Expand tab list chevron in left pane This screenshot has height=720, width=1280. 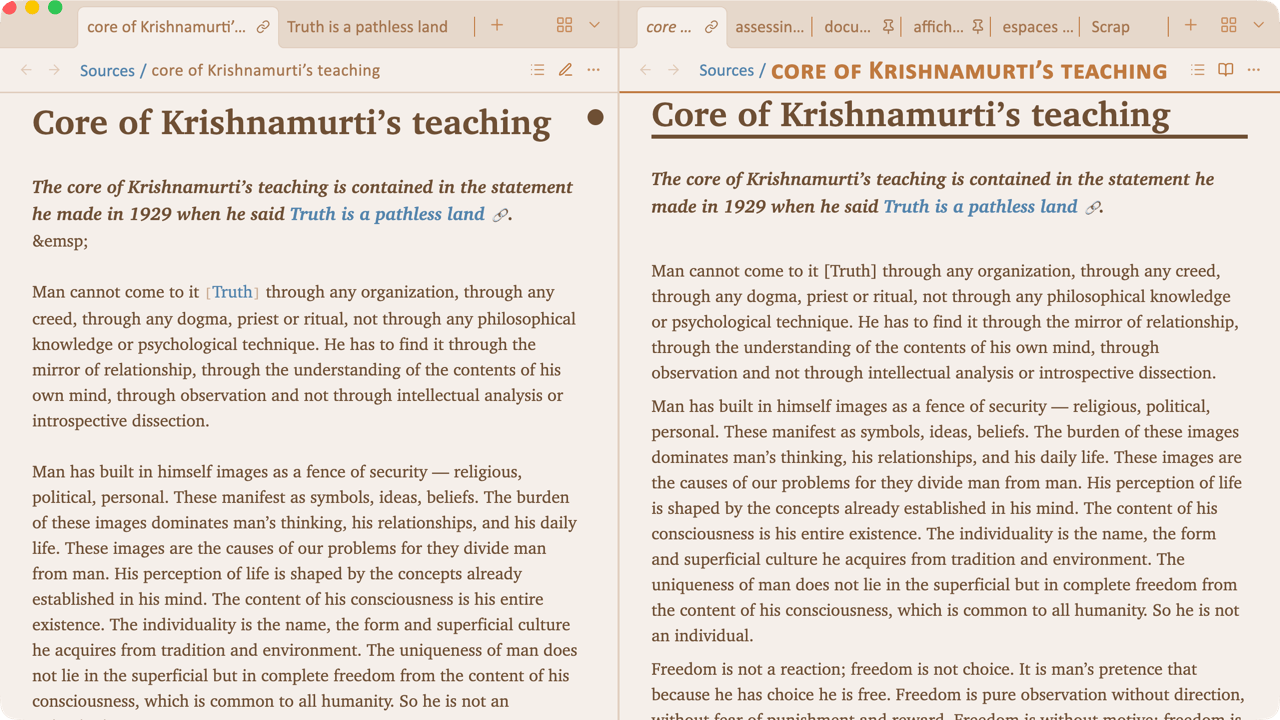(x=594, y=26)
